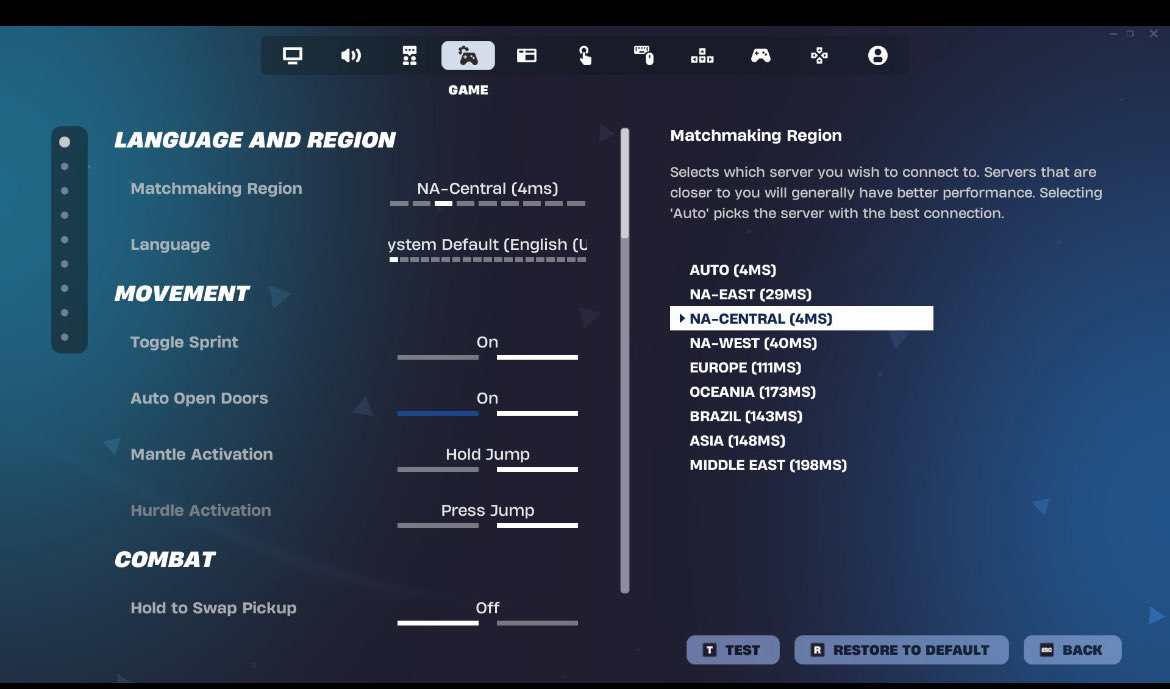1170x689 pixels.
Task: Choose BRAZIL (143MS) region
Action: pos(745,416)
